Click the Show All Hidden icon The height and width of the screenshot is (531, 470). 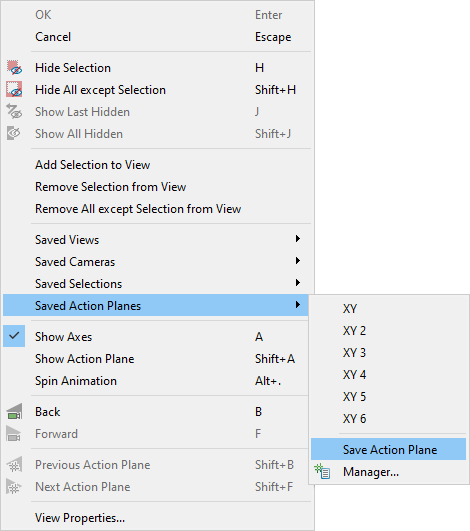14,133
